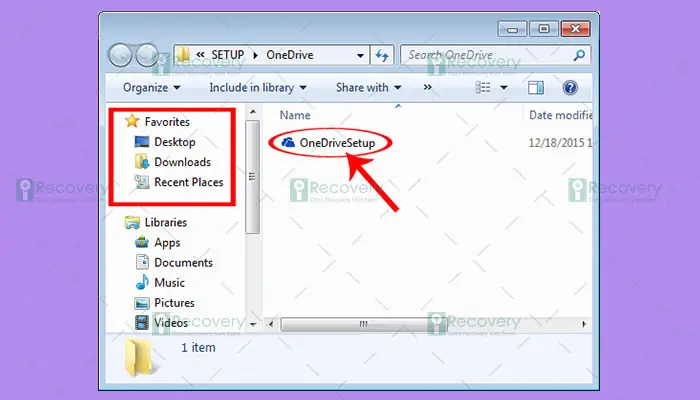
Task: Click the navigation pane vertical scrollbar thumb
Action: coord(253,177)
